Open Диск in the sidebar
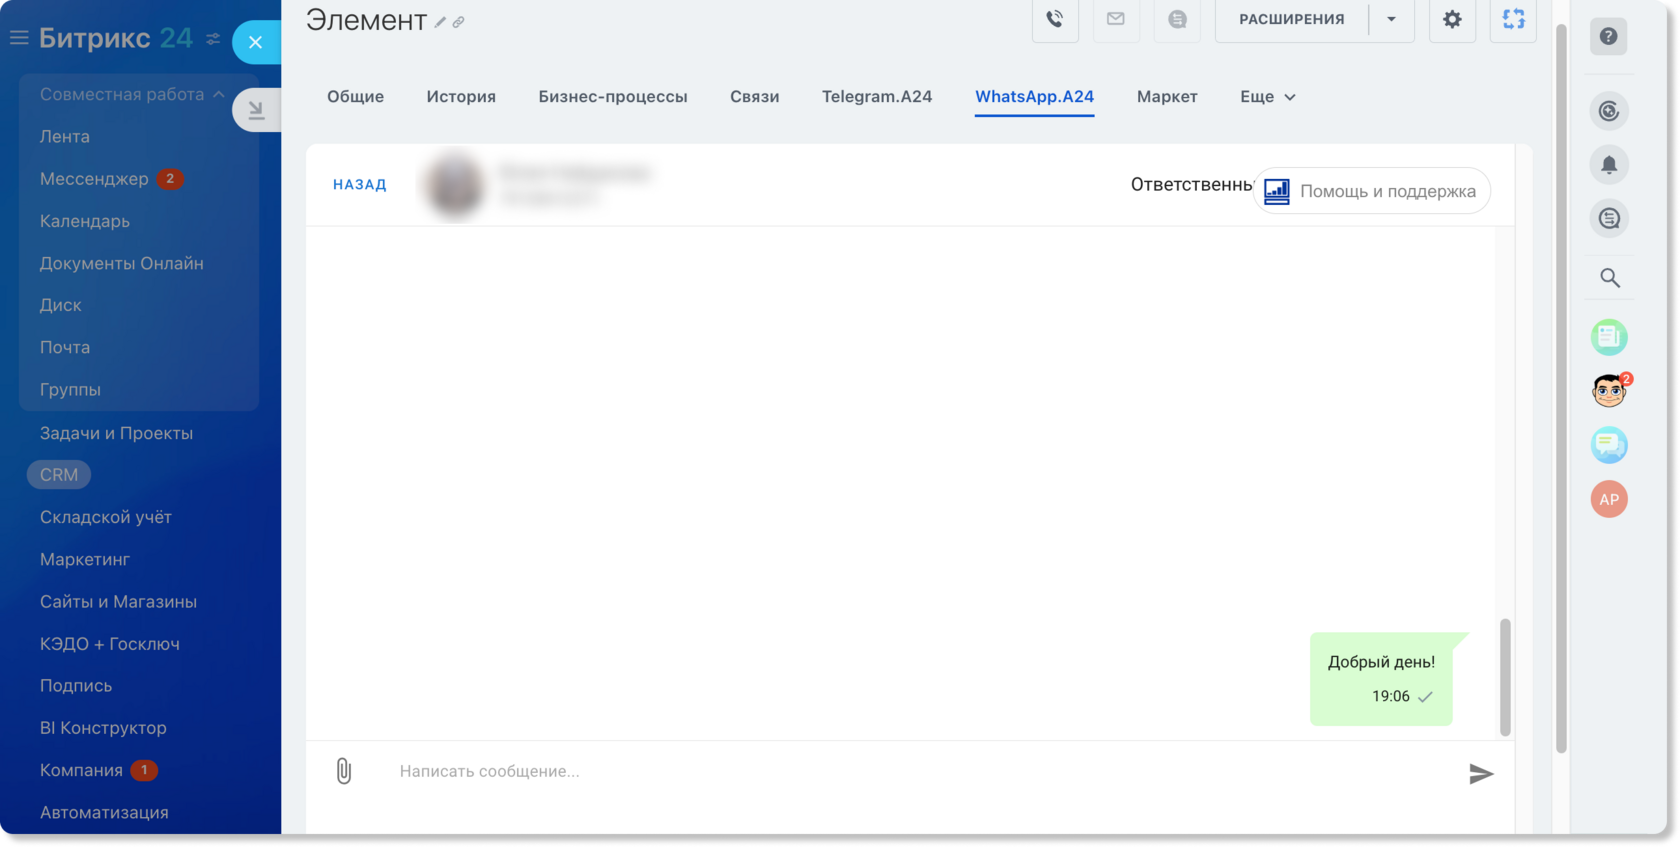Screen dimensions: 1680x847 click(x=61, y=305)
